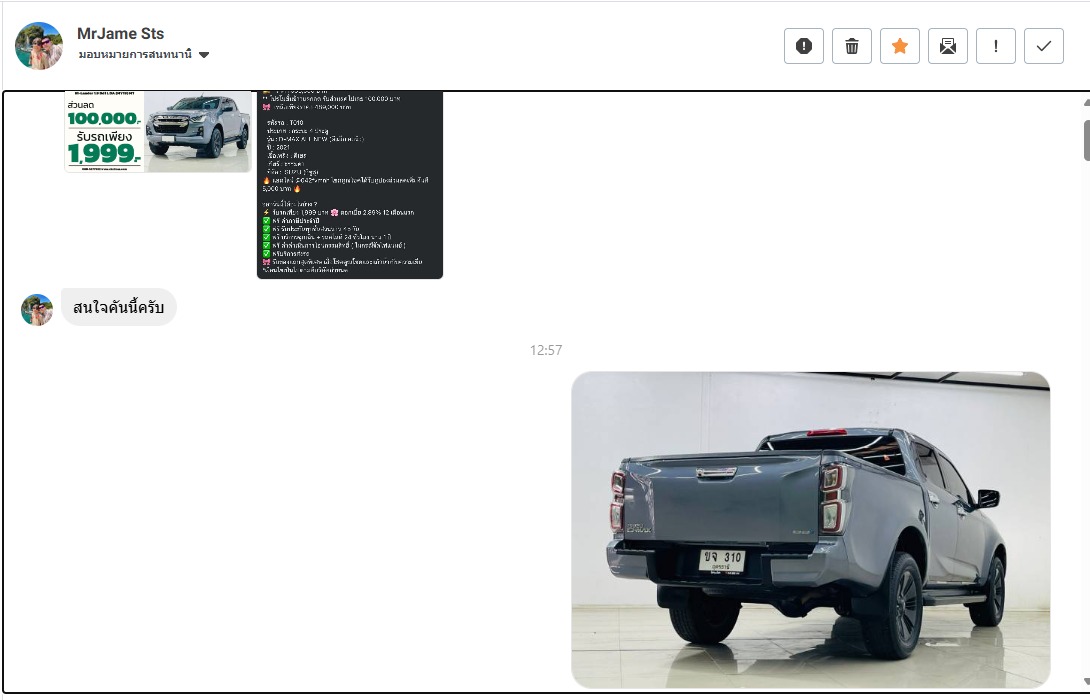Viewport: 1090px width, 700px height.
Task: Open the gray pickup truck rear photo
Action: [810, 529]
